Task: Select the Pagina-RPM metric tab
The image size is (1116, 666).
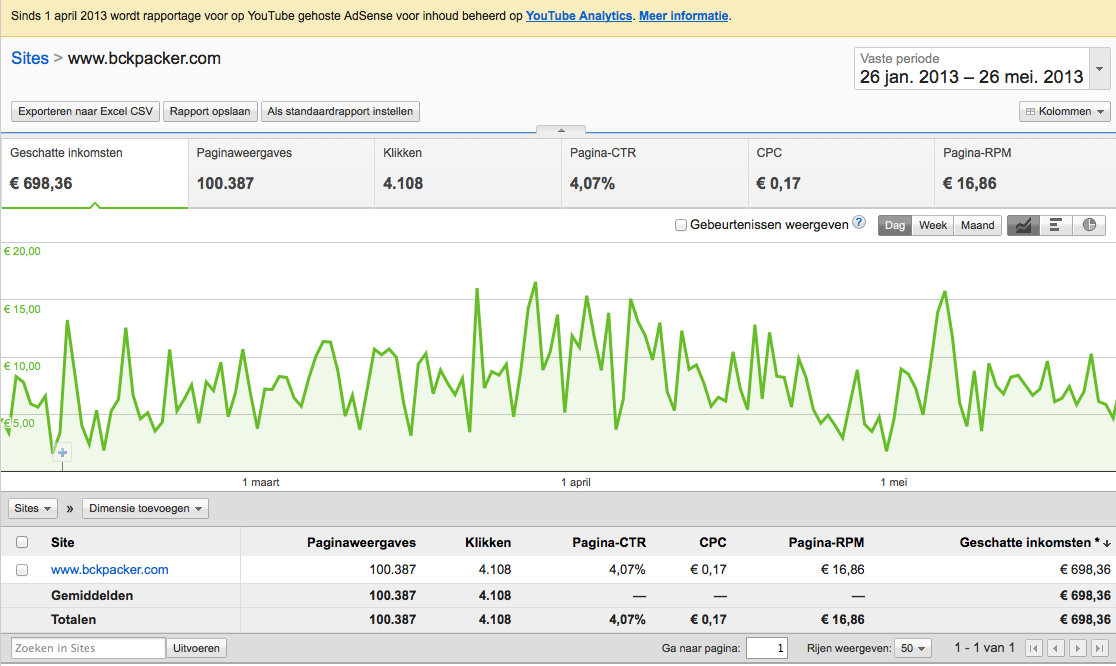Action: [1025, 173]
